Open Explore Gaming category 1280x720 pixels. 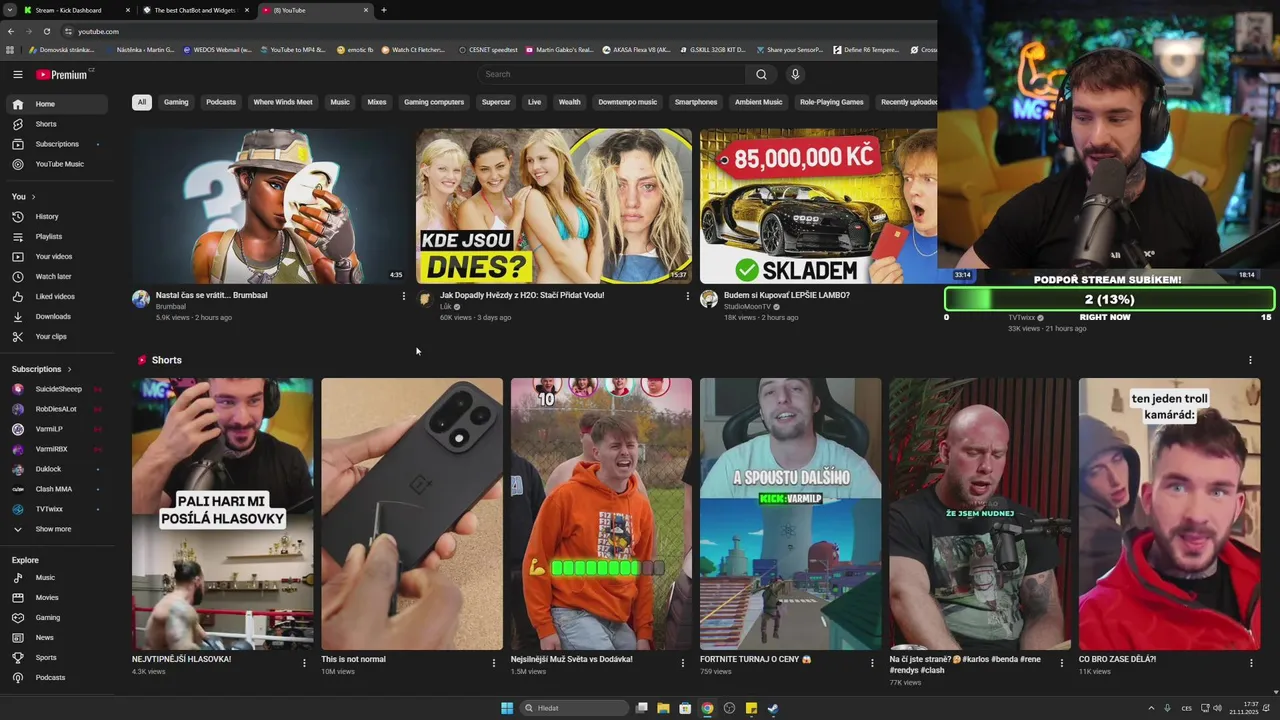[55, 617]
